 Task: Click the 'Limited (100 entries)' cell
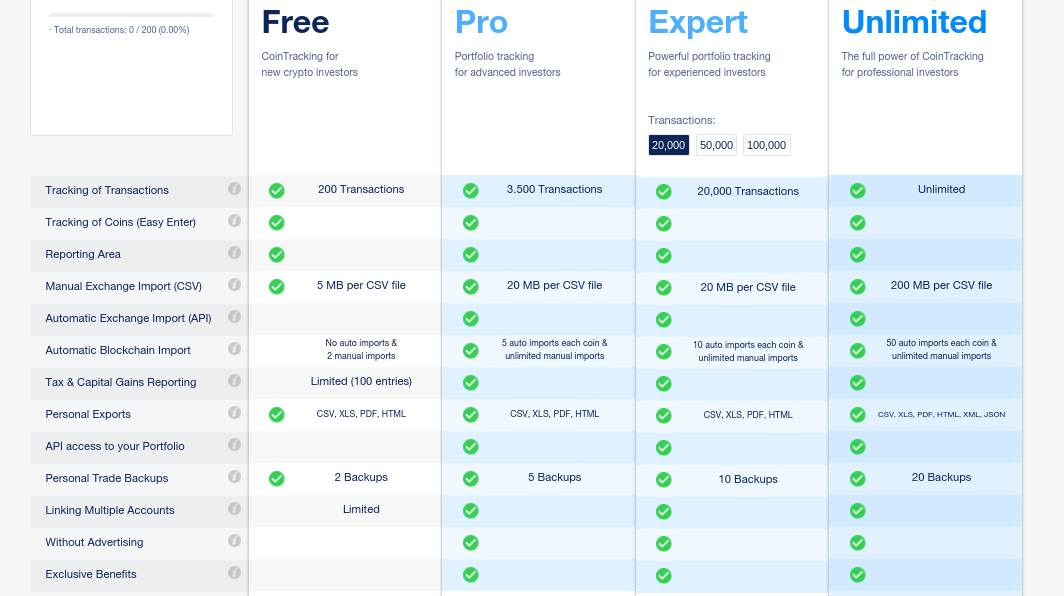click(361, 381)
